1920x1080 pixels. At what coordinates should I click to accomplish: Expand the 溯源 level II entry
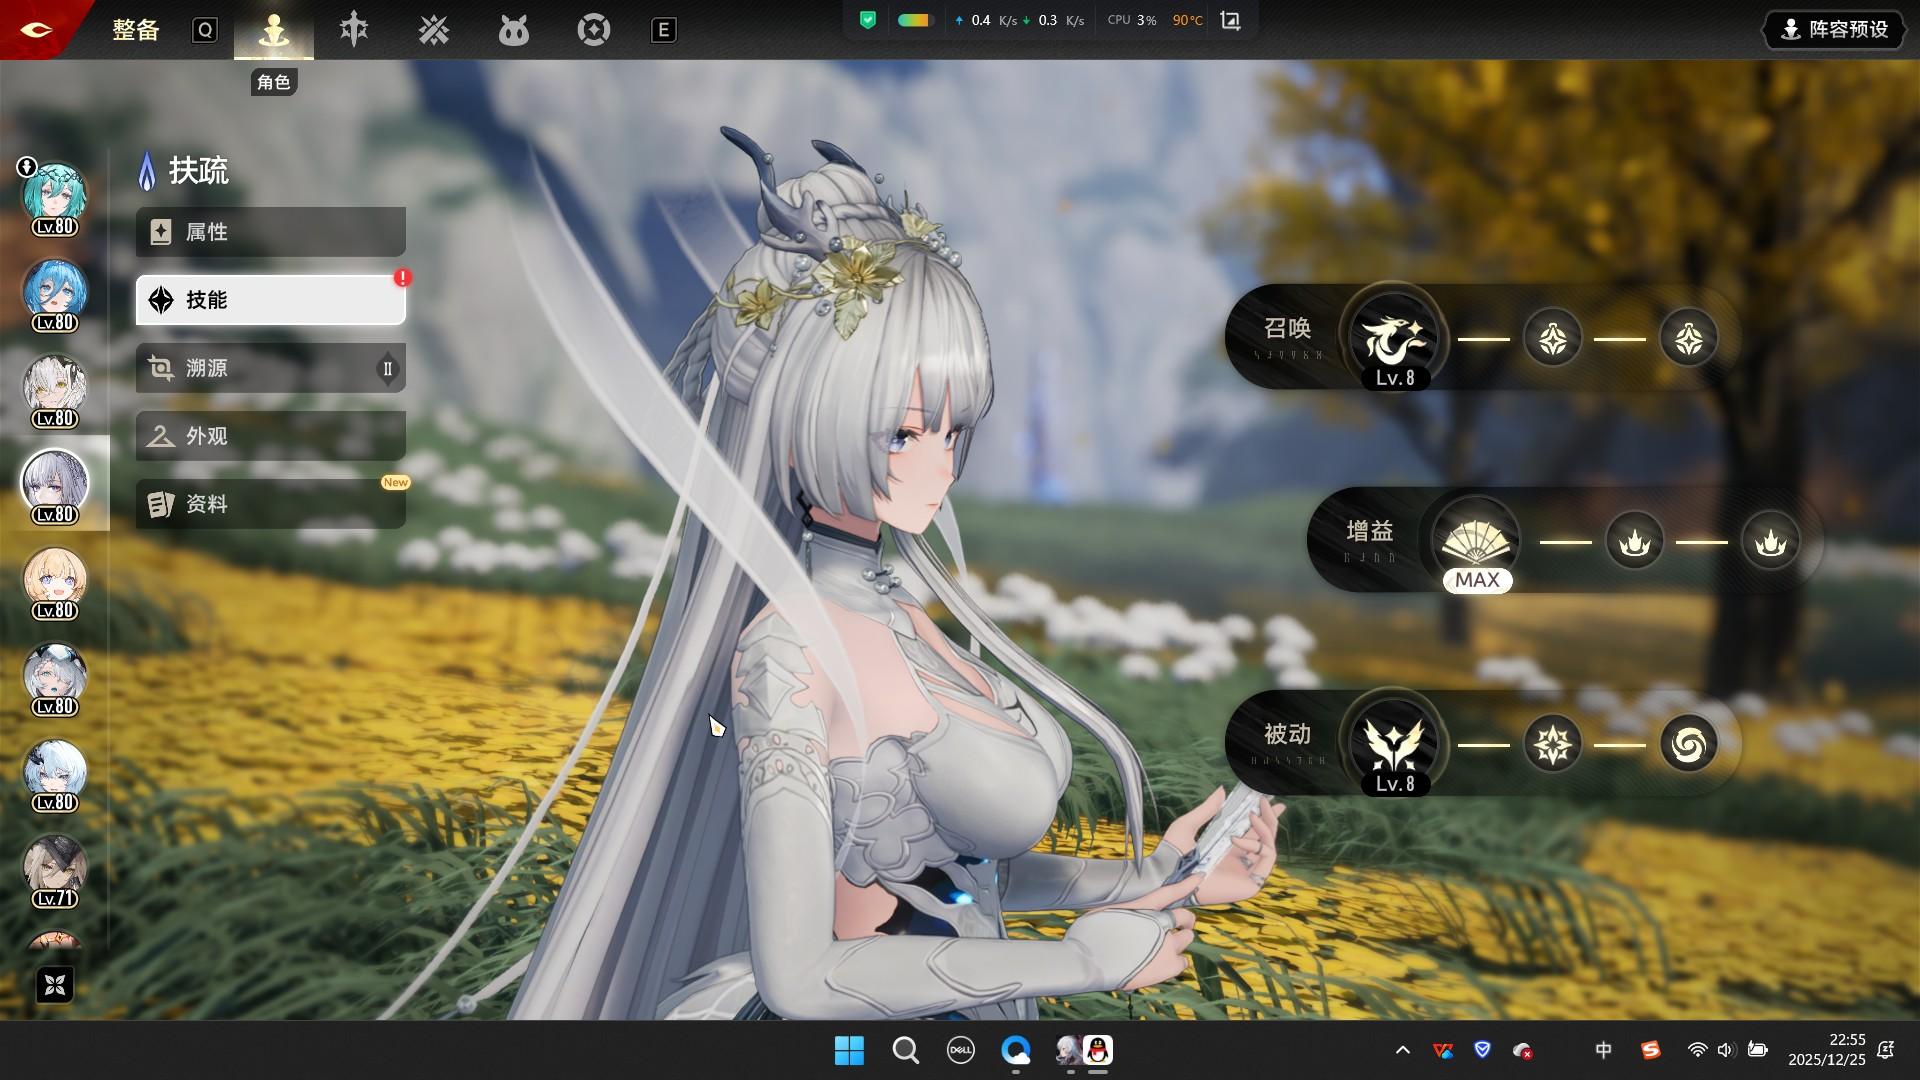click(270, 368)
